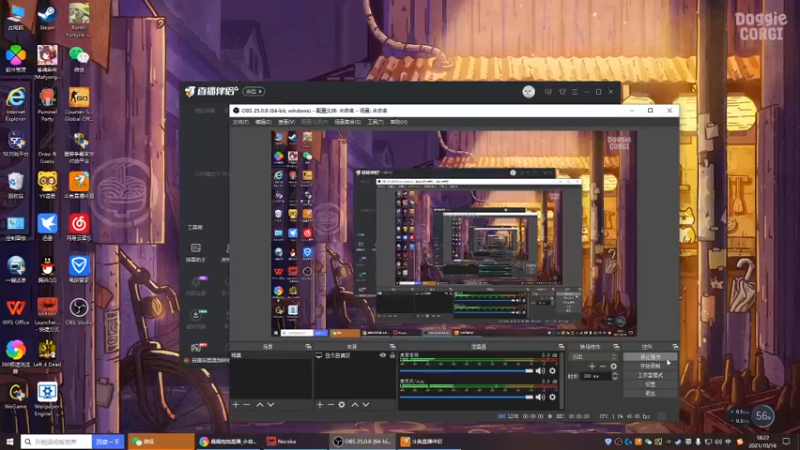This screenshot has height=450, width=800.
Task: Move the scene down with the down arrow
Action: (x=271, y=405)
